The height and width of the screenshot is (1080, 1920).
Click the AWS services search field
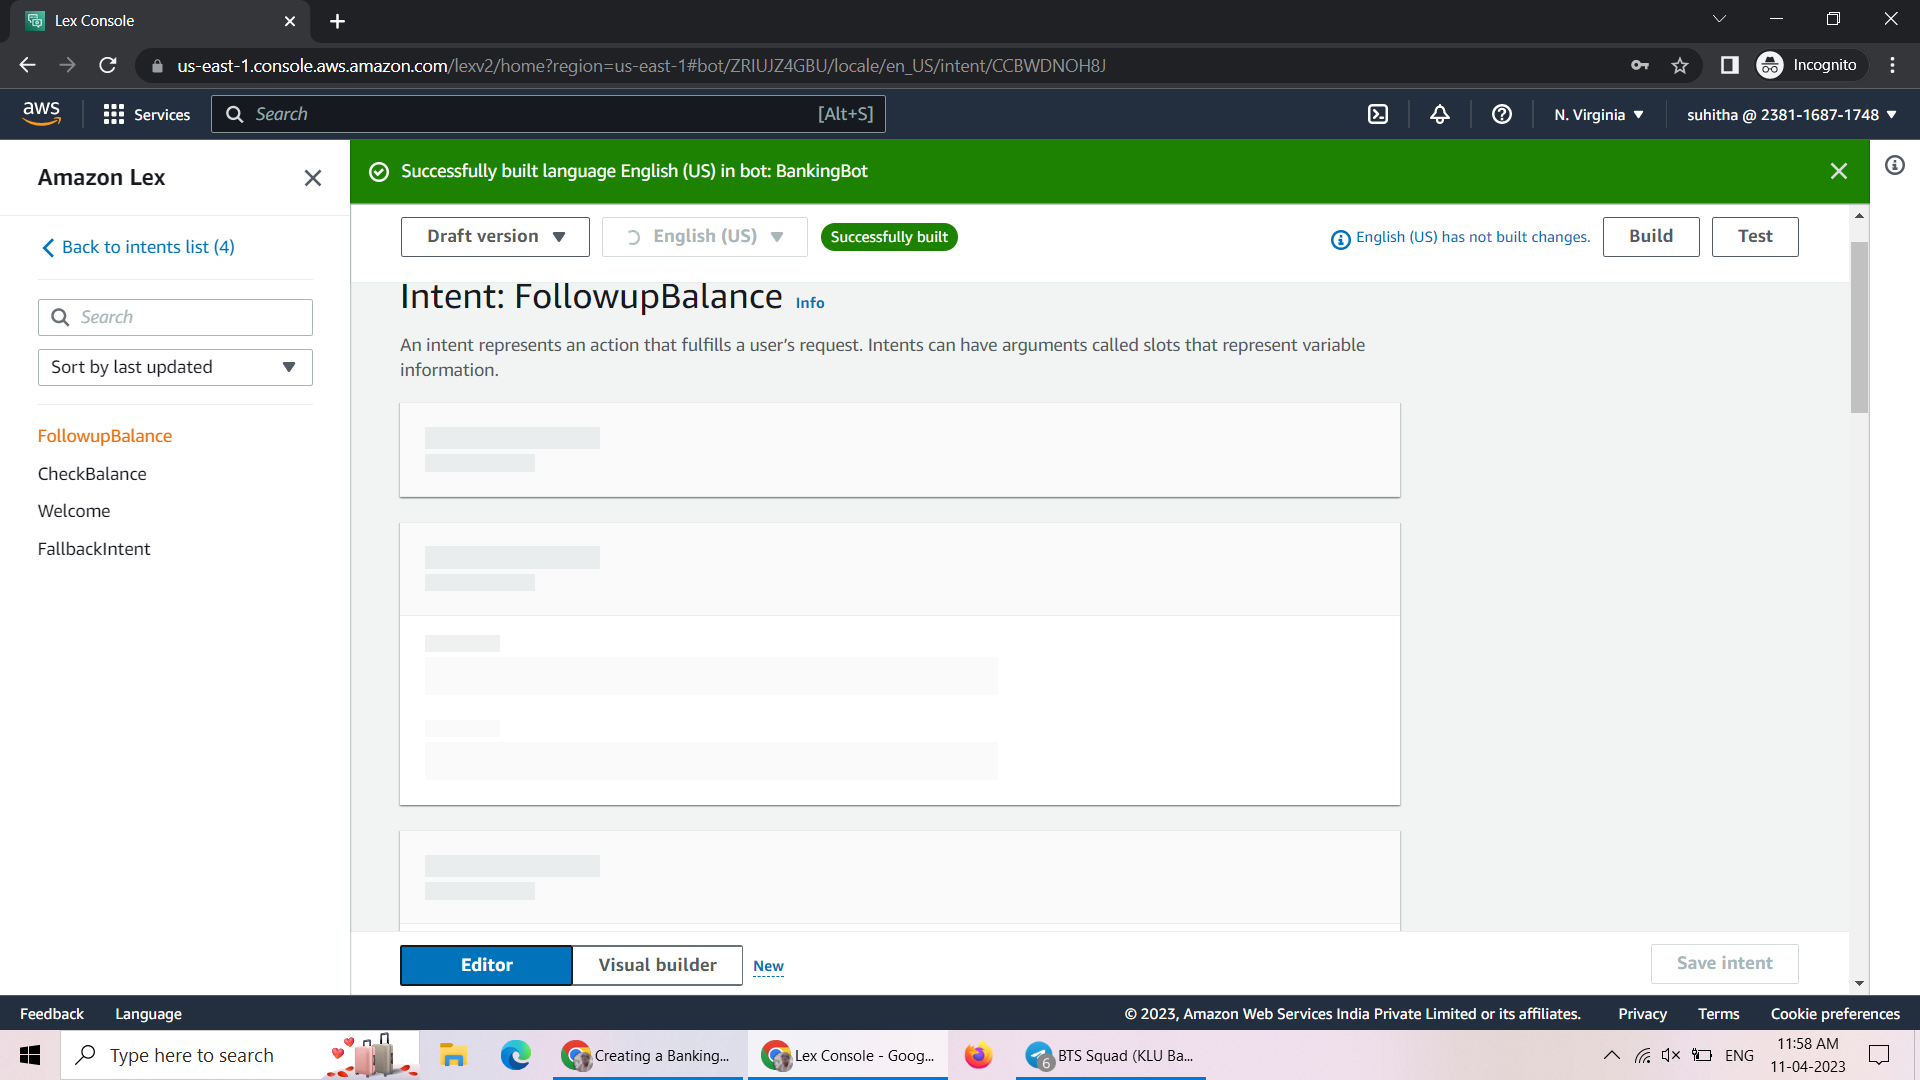tap(548, 114)
